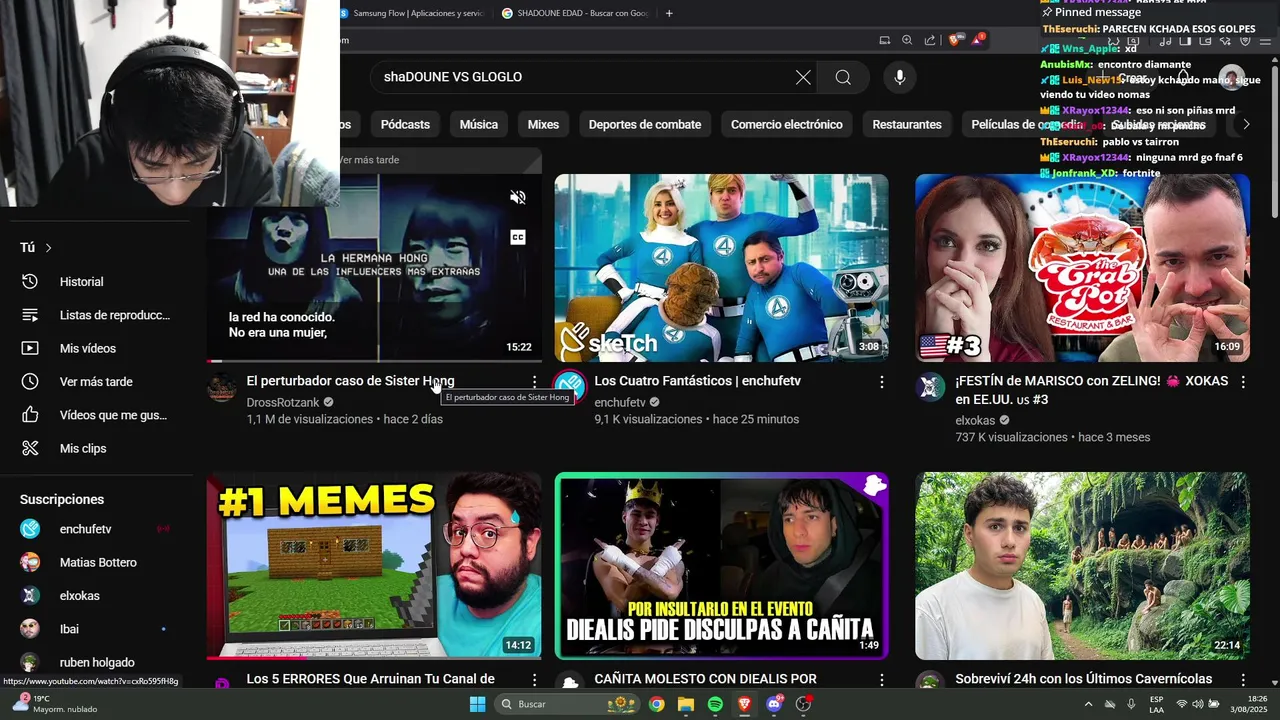Toggle subtitles on Sister Hong preview
This screenshot has width=1280, height=720.
pyautogui.click(x=518, y=237)
